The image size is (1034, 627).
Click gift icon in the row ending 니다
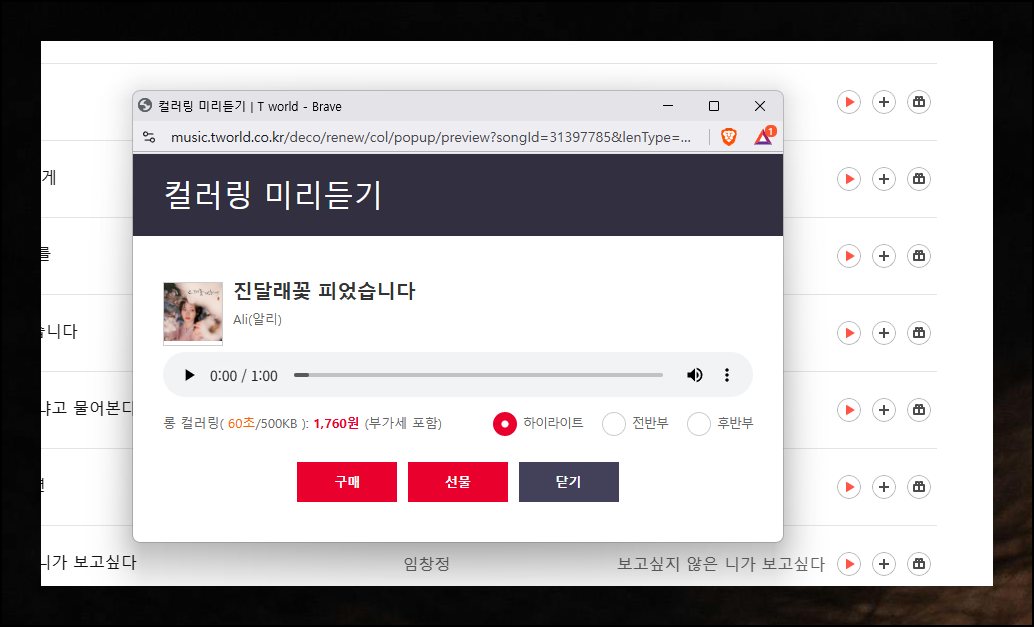919,333
